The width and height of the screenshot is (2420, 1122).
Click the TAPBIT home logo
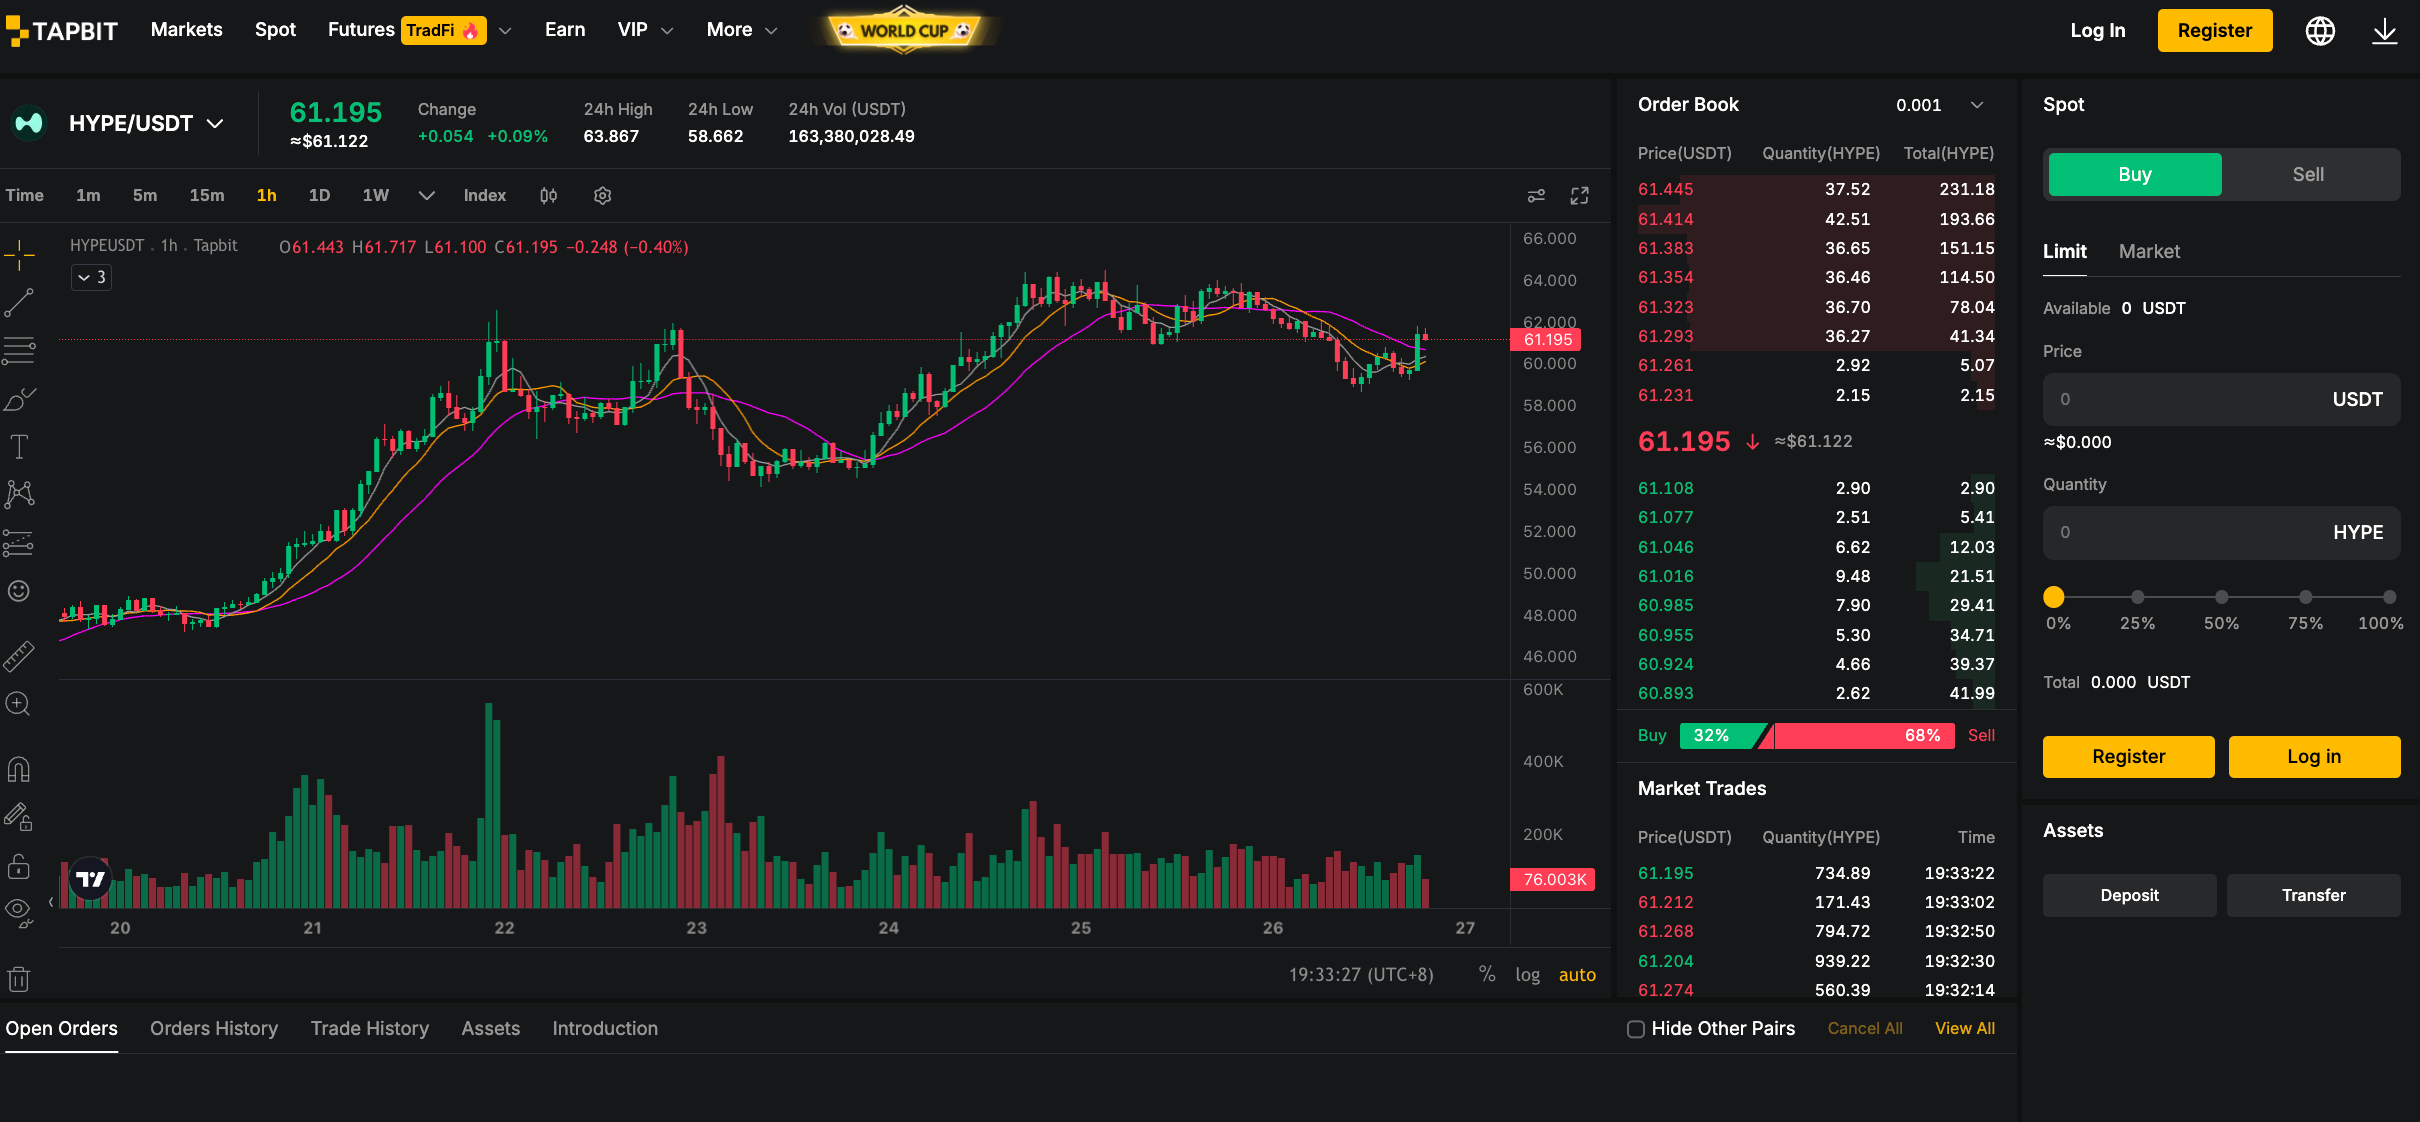tap(62, 31)
